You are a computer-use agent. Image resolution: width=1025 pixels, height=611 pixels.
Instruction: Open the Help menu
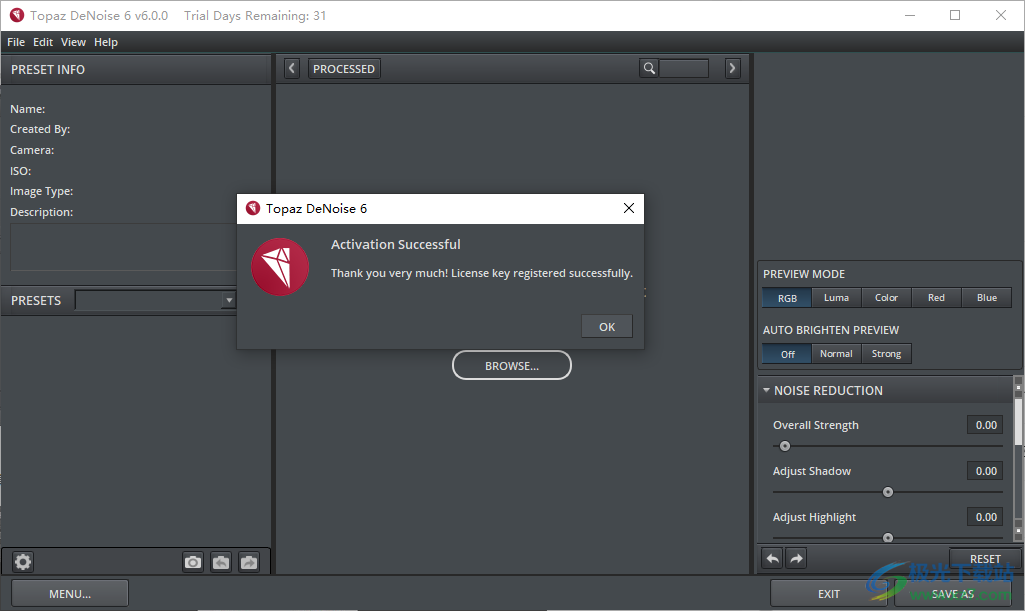tap(105, 42)
